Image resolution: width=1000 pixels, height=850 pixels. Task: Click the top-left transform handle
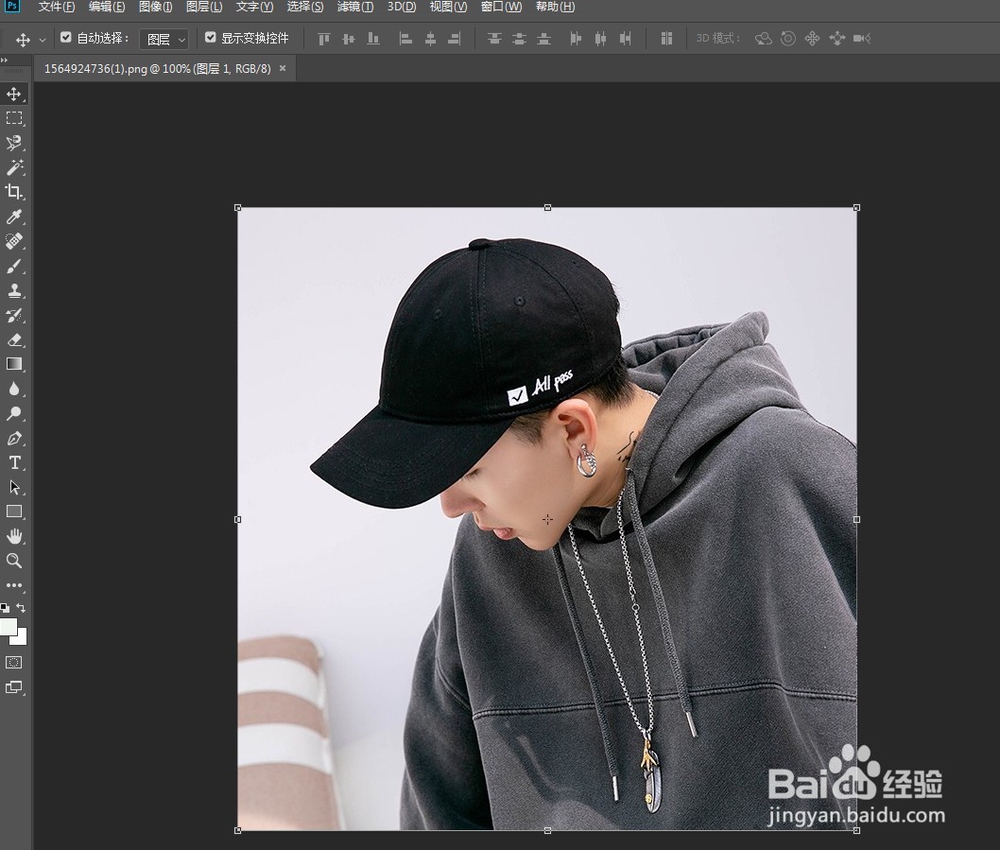point(238,208)
